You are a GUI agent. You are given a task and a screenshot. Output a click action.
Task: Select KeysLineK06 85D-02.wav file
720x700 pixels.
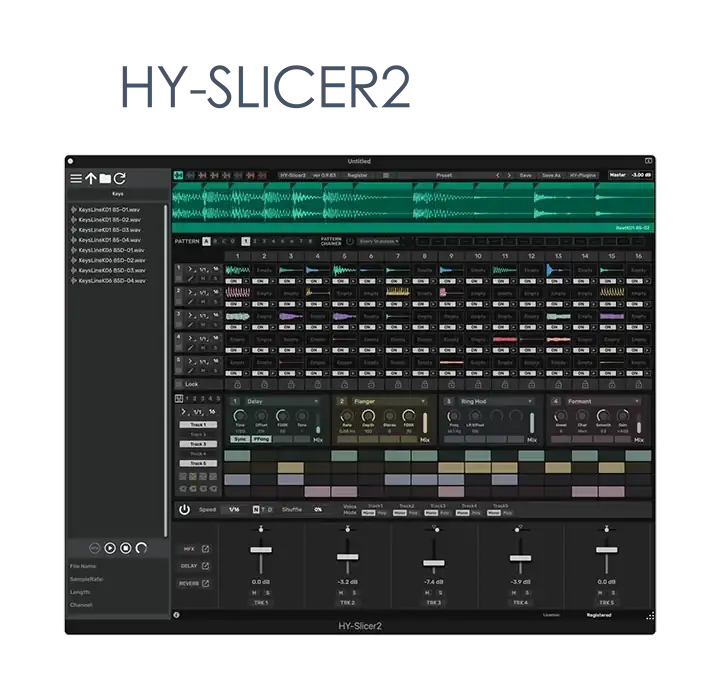pos(112,260)
